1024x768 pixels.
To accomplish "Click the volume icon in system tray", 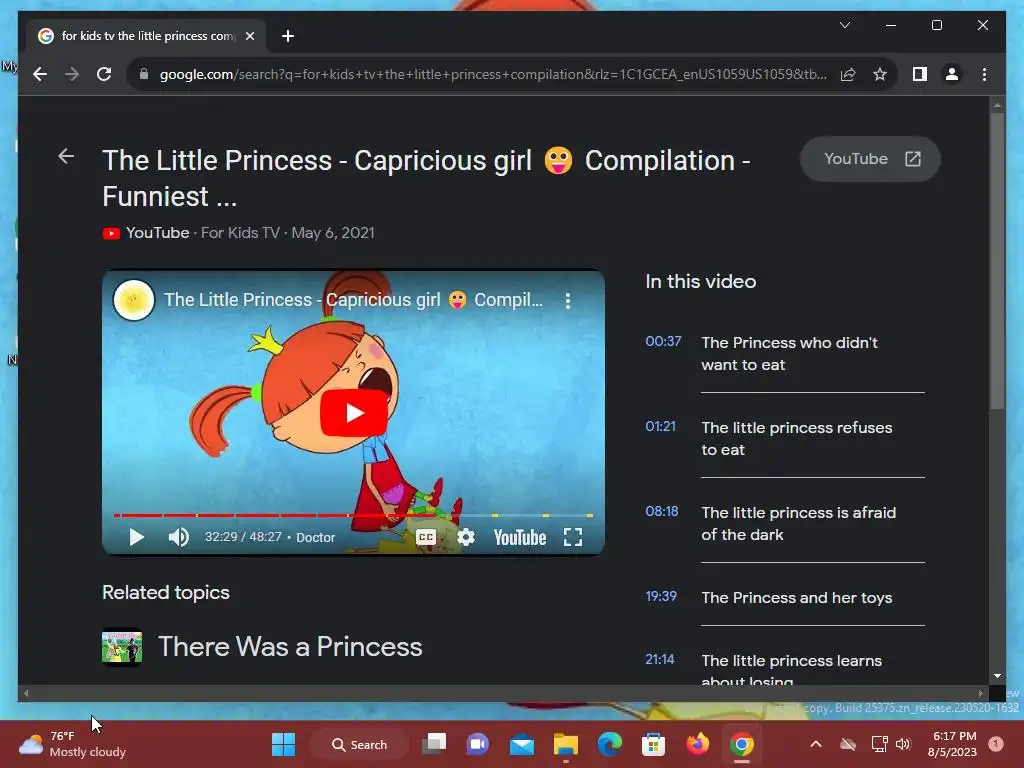I will [x=903, y=744].
